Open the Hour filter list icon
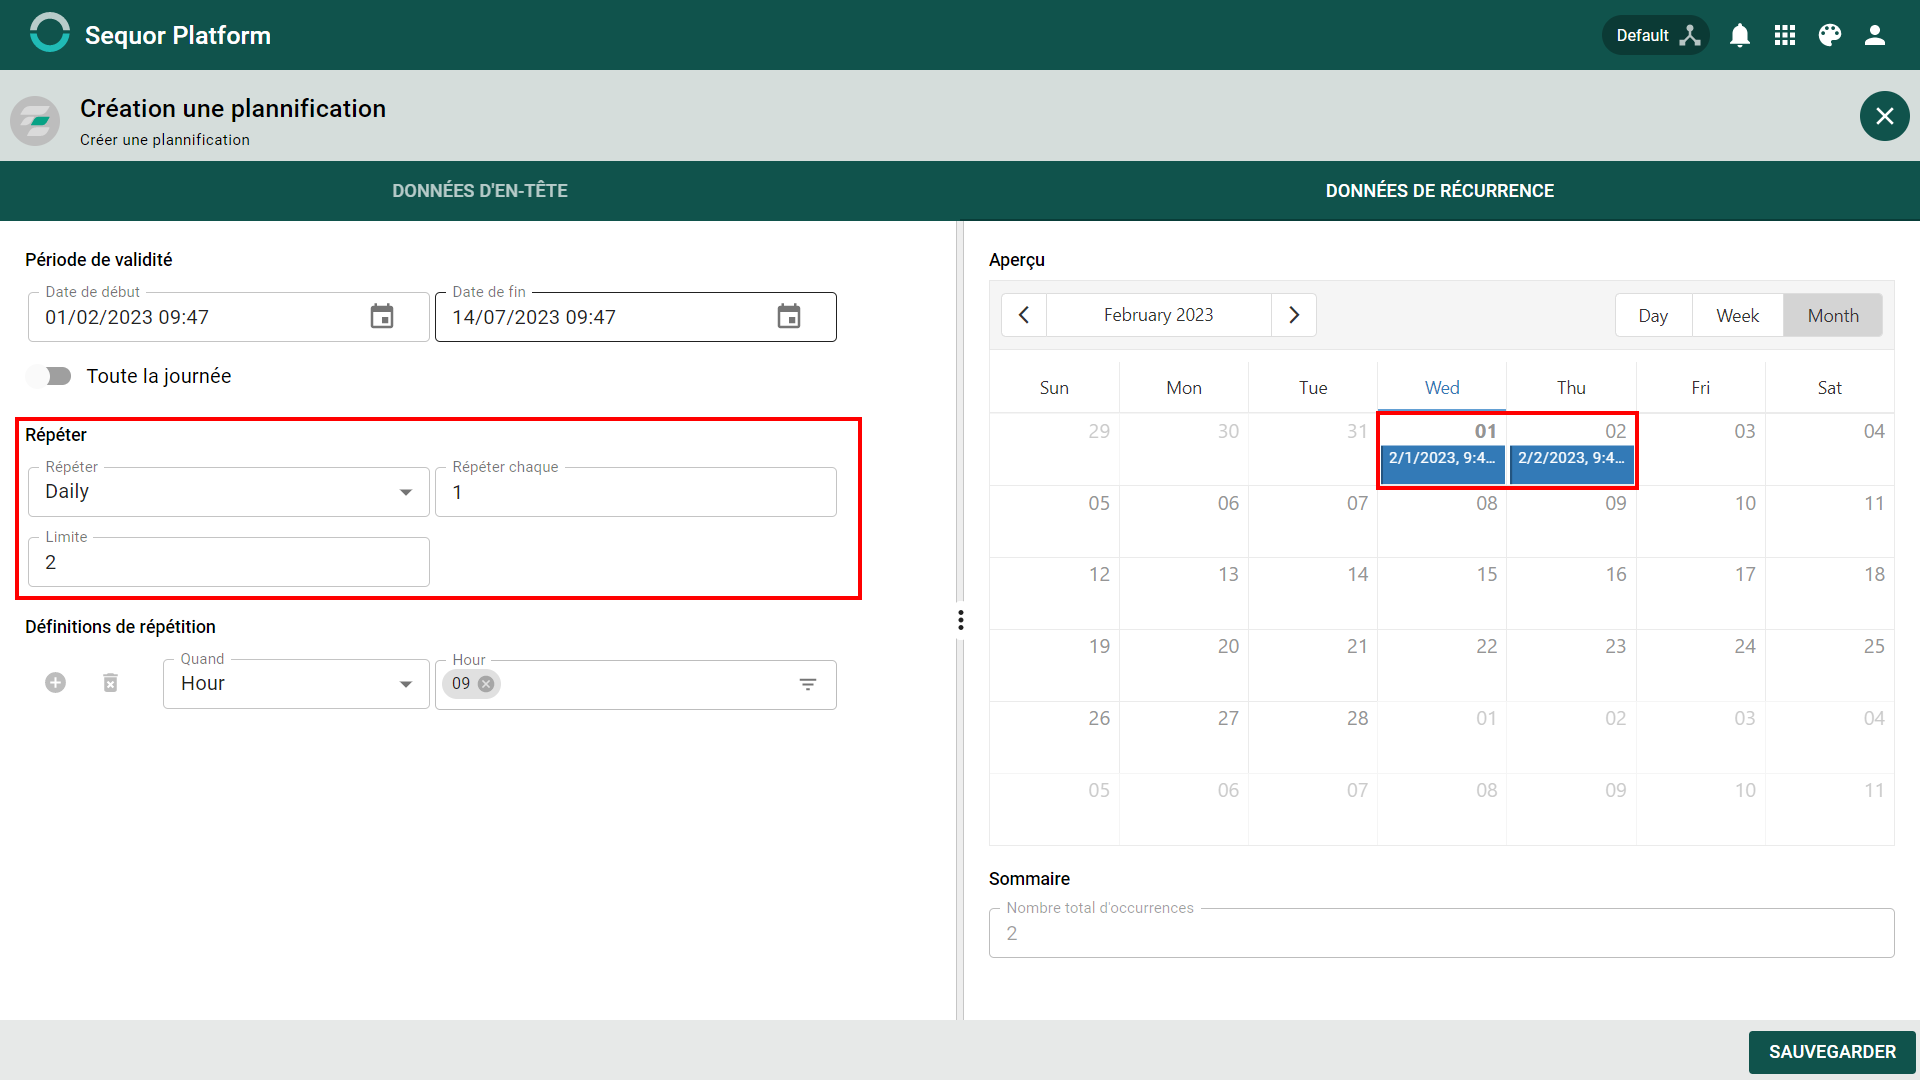 (x=808, y=684)
